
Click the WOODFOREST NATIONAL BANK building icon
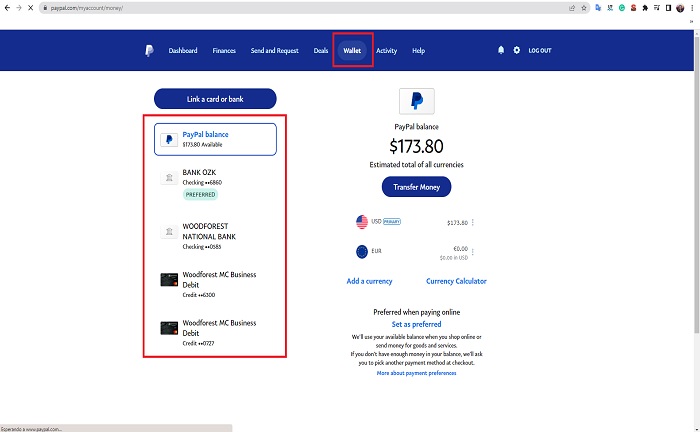click(x=169, y=232)
